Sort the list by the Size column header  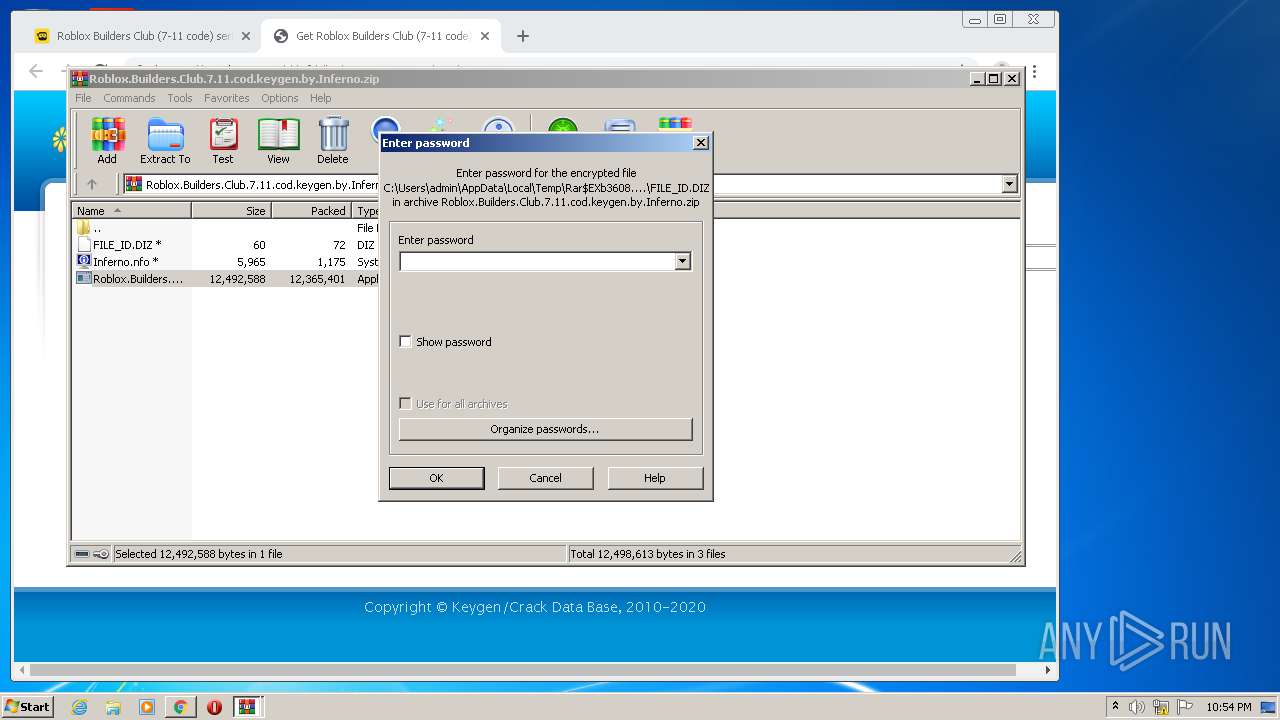[x=231, y=211]
